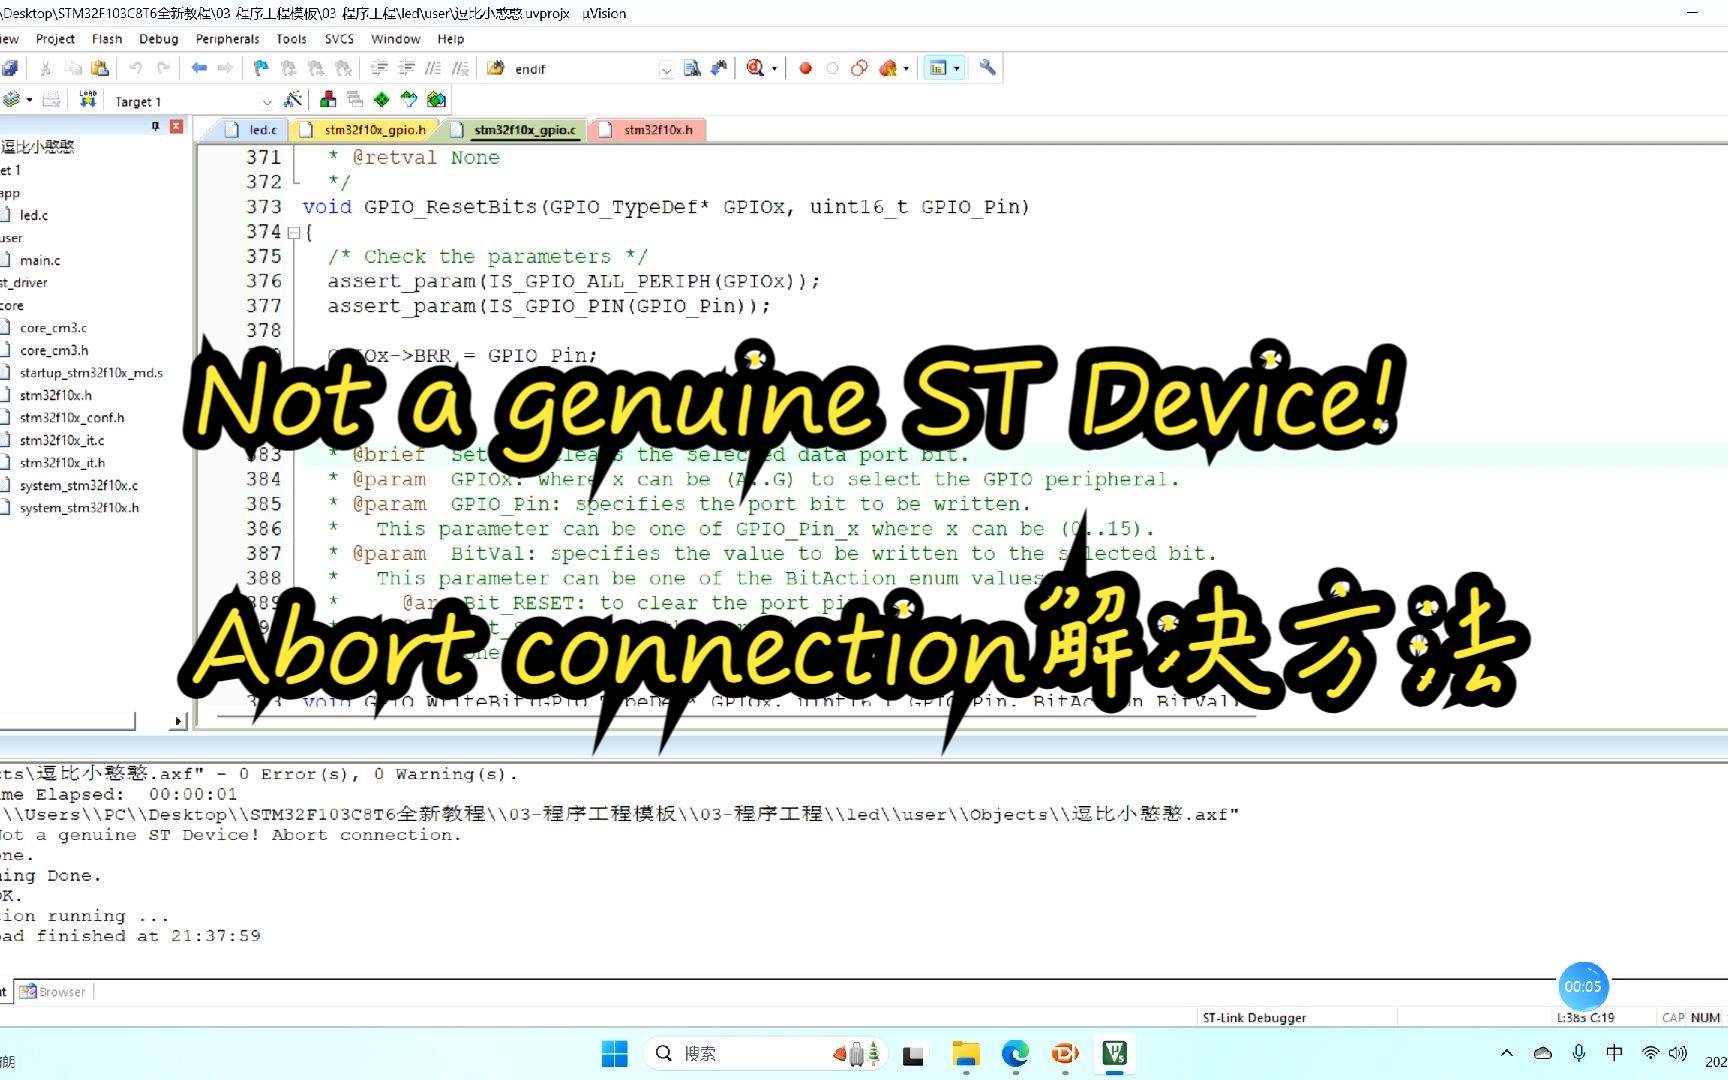Select main.c in the project tree
This screenshot has height=1080, width=1728.
click(x=40, y=261)
